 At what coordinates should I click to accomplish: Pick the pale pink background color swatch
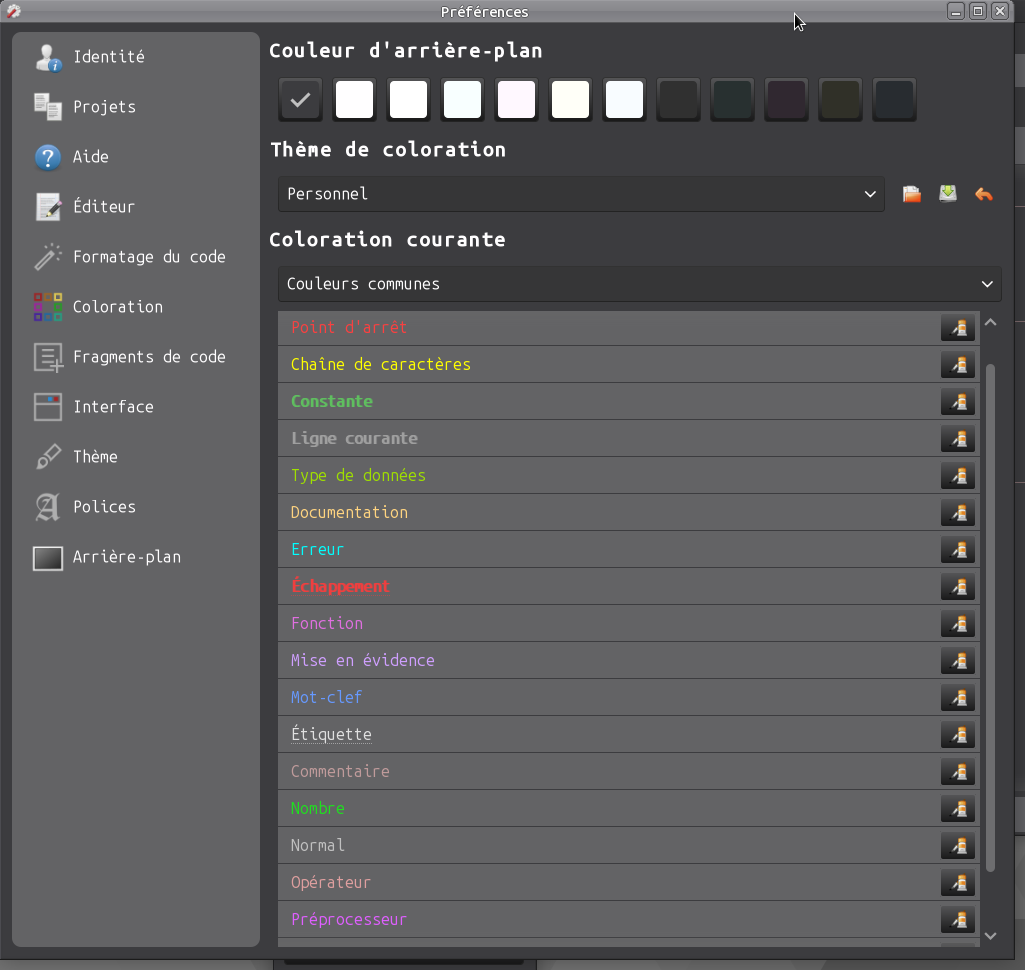point(516,100)
